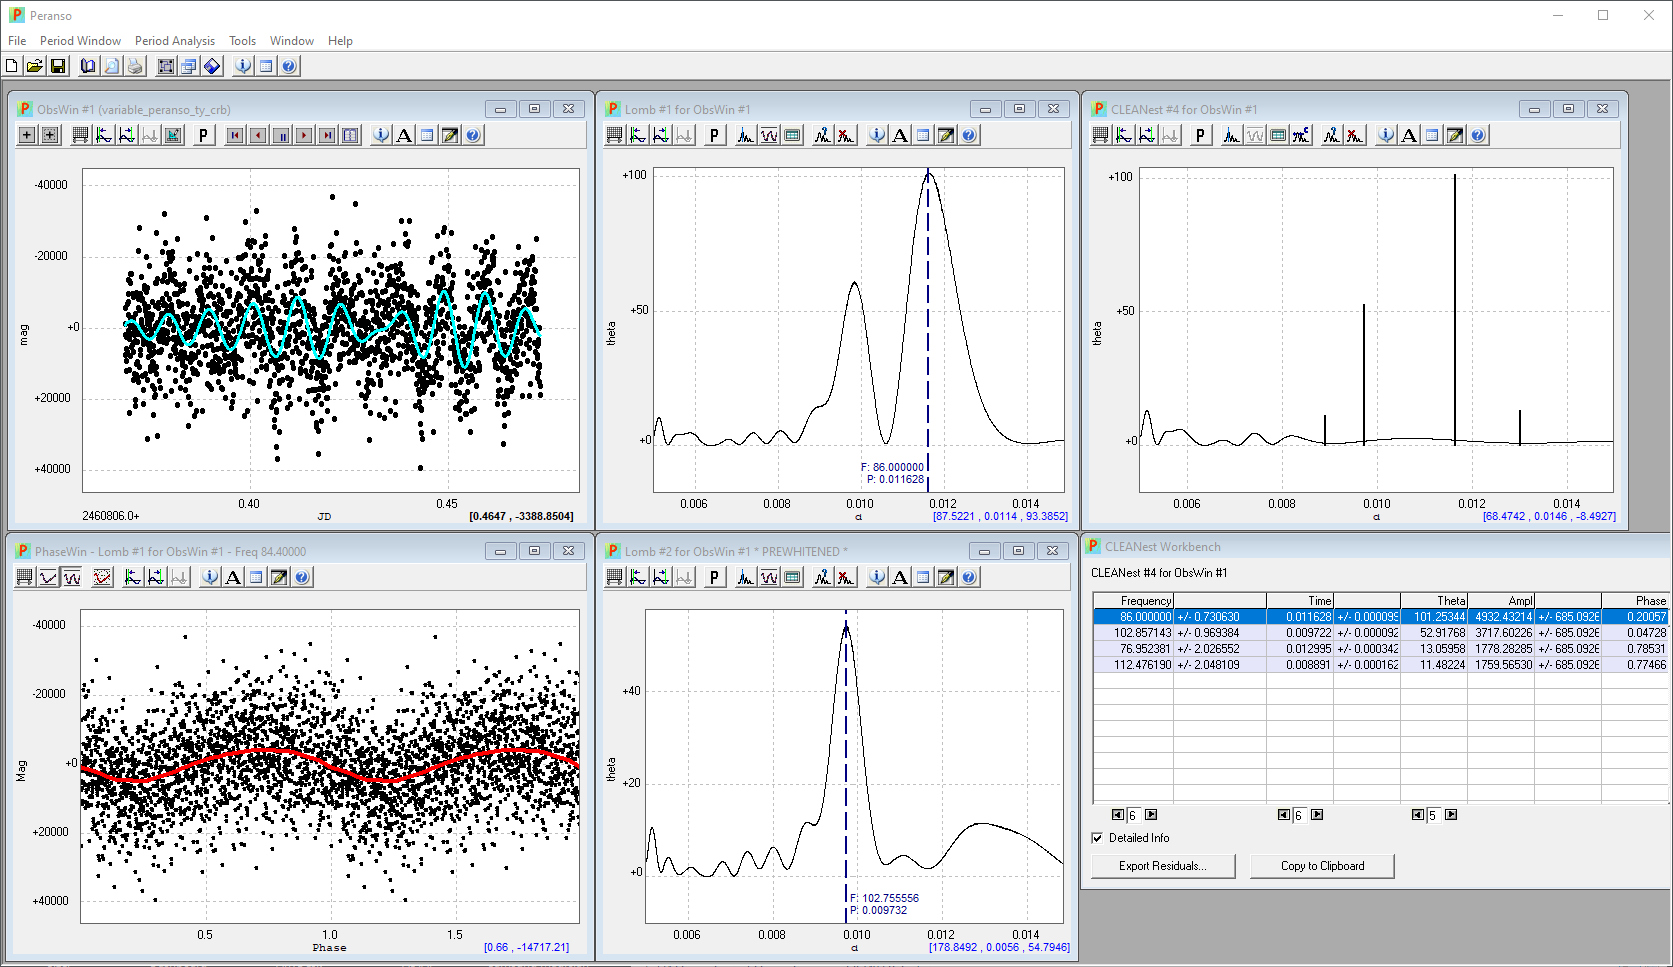Click the red X spectrum icon in CLEANest #4 toolbar
The image size is (1673, 967).
click(1355, 135)
